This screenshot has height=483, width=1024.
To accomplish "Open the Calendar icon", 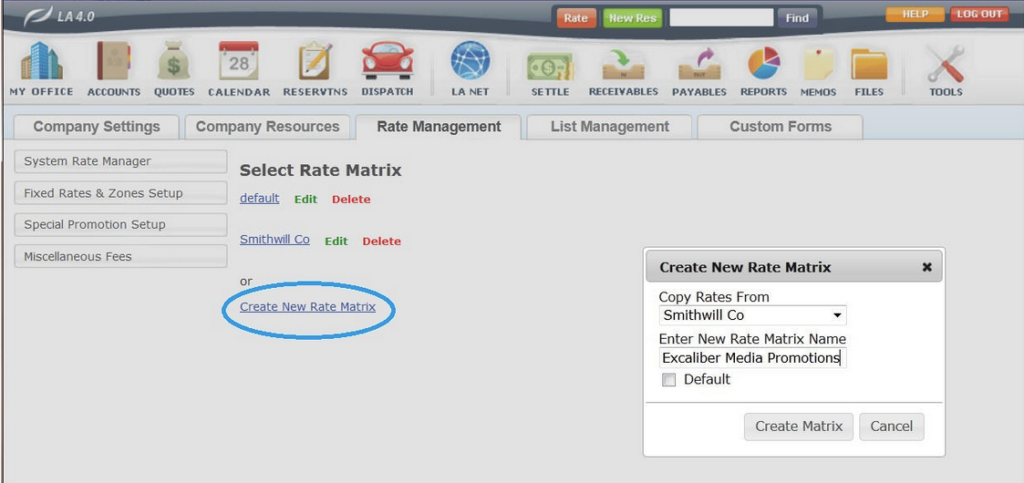I will (239, 63).
